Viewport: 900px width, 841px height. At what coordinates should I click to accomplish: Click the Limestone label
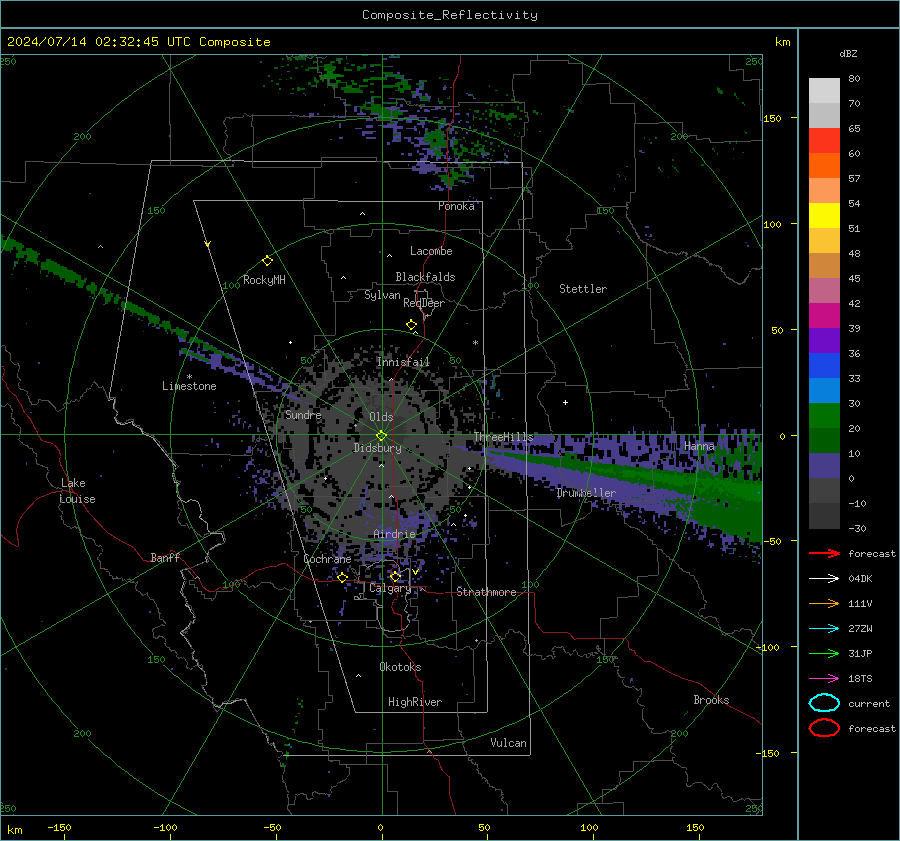coord(189,386)
